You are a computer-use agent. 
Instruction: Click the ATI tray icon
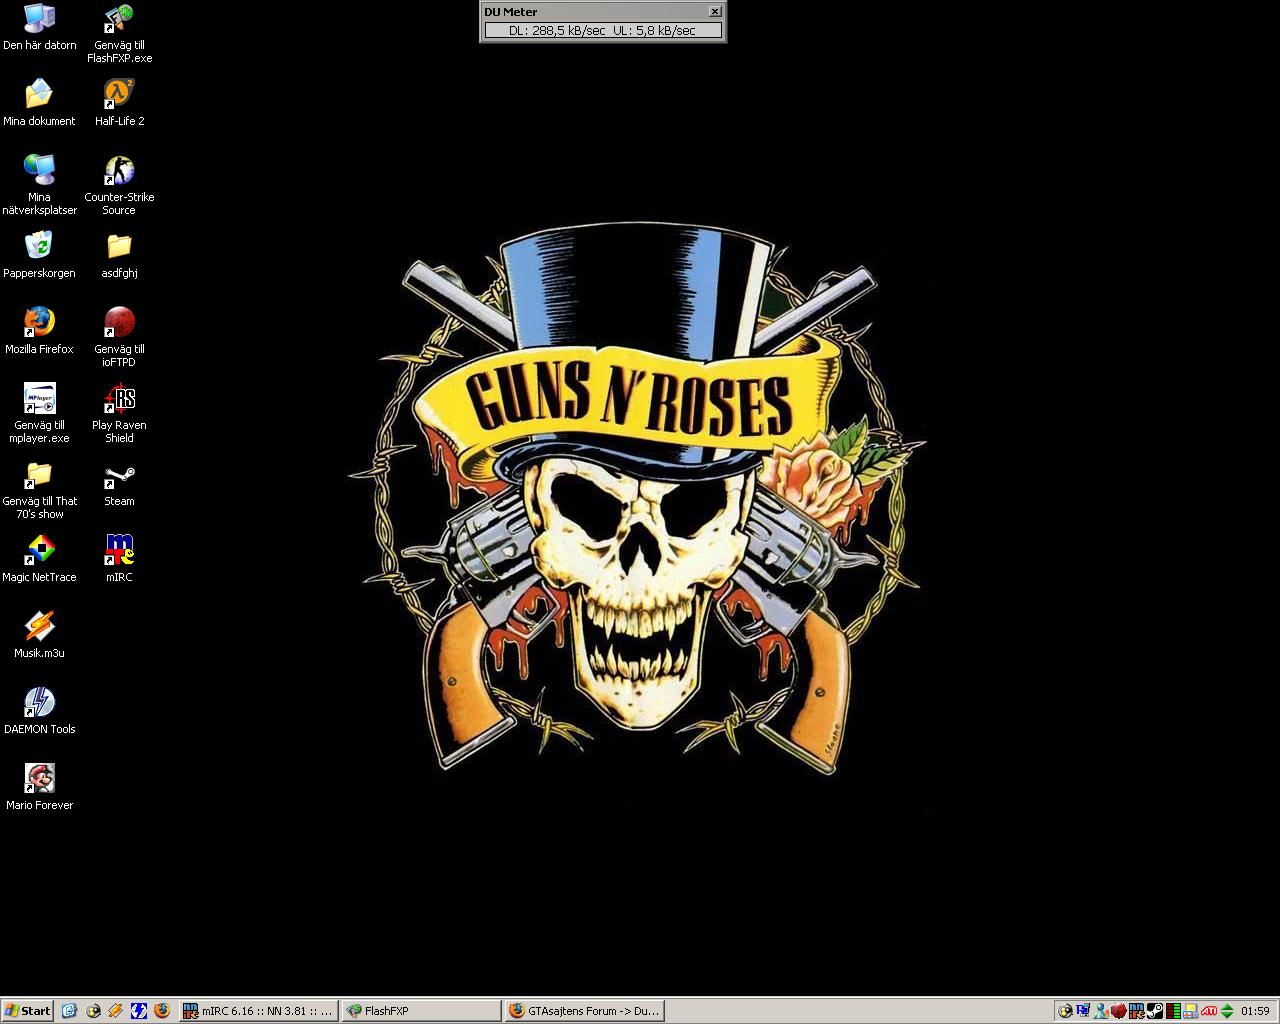coord(1208,1011)
